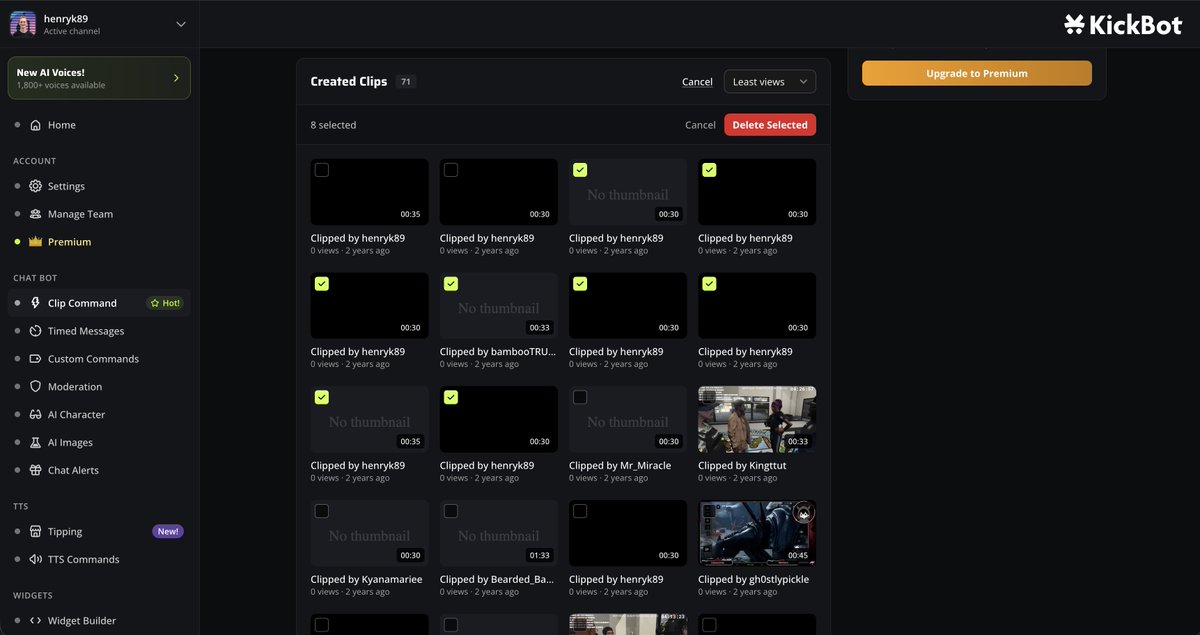Click the 01:33 duration badge
1200x635 pixels.
pos(539,555)
